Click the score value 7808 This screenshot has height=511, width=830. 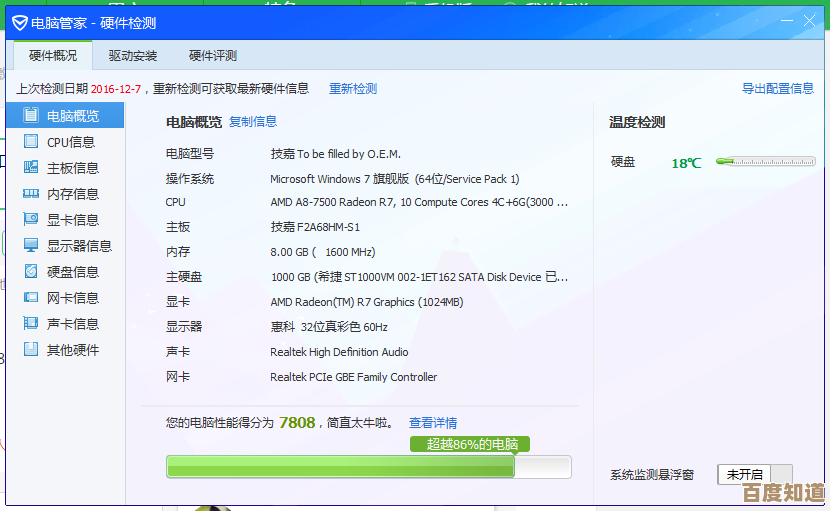pyautogui.click(x=297, y=422)
